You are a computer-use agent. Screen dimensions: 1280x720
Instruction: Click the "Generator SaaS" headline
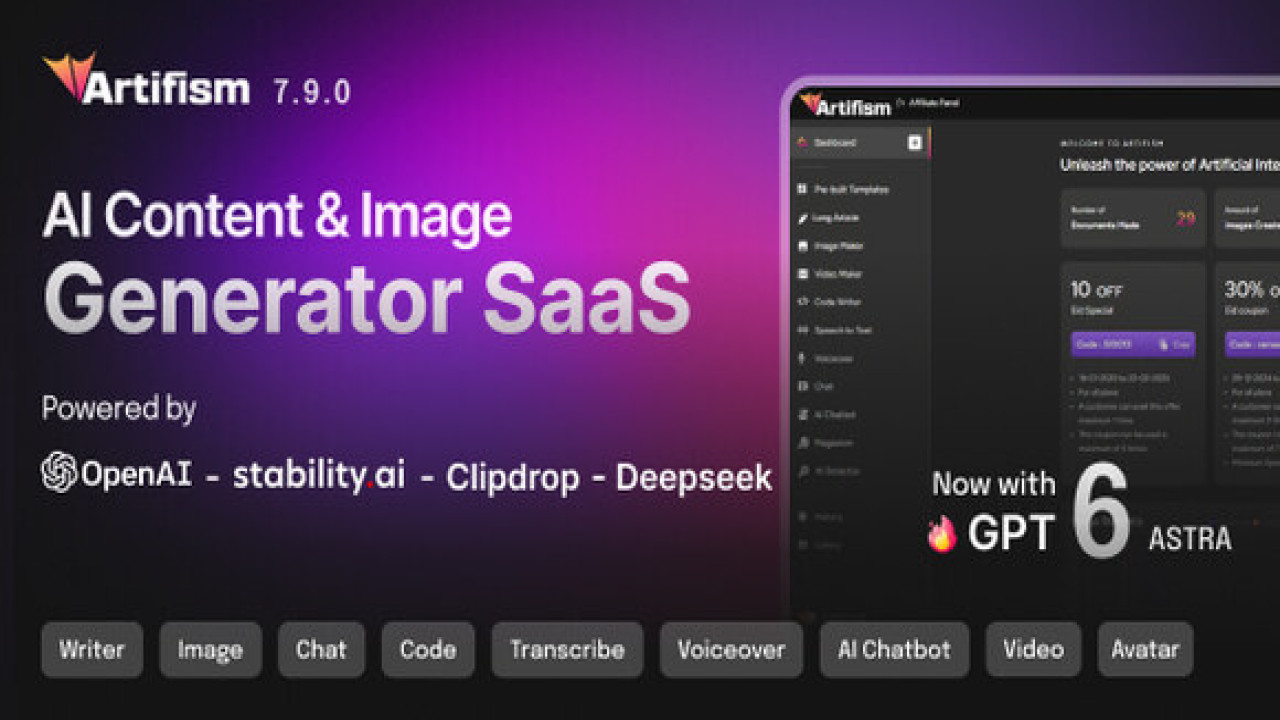(366, 299)
